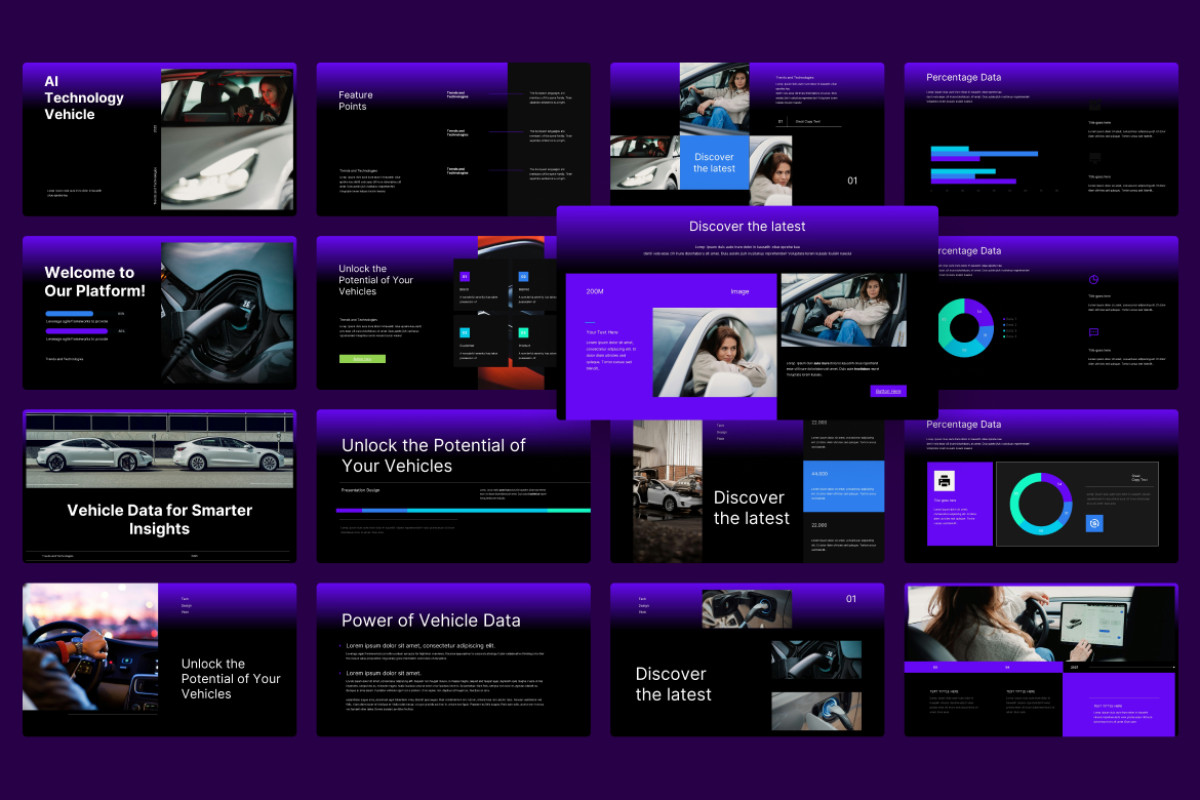The width and height of the screenshot is (1200, 800).
Task: Click the purple Button Here link
Action: pyautogui.click(x=887, y=390)
